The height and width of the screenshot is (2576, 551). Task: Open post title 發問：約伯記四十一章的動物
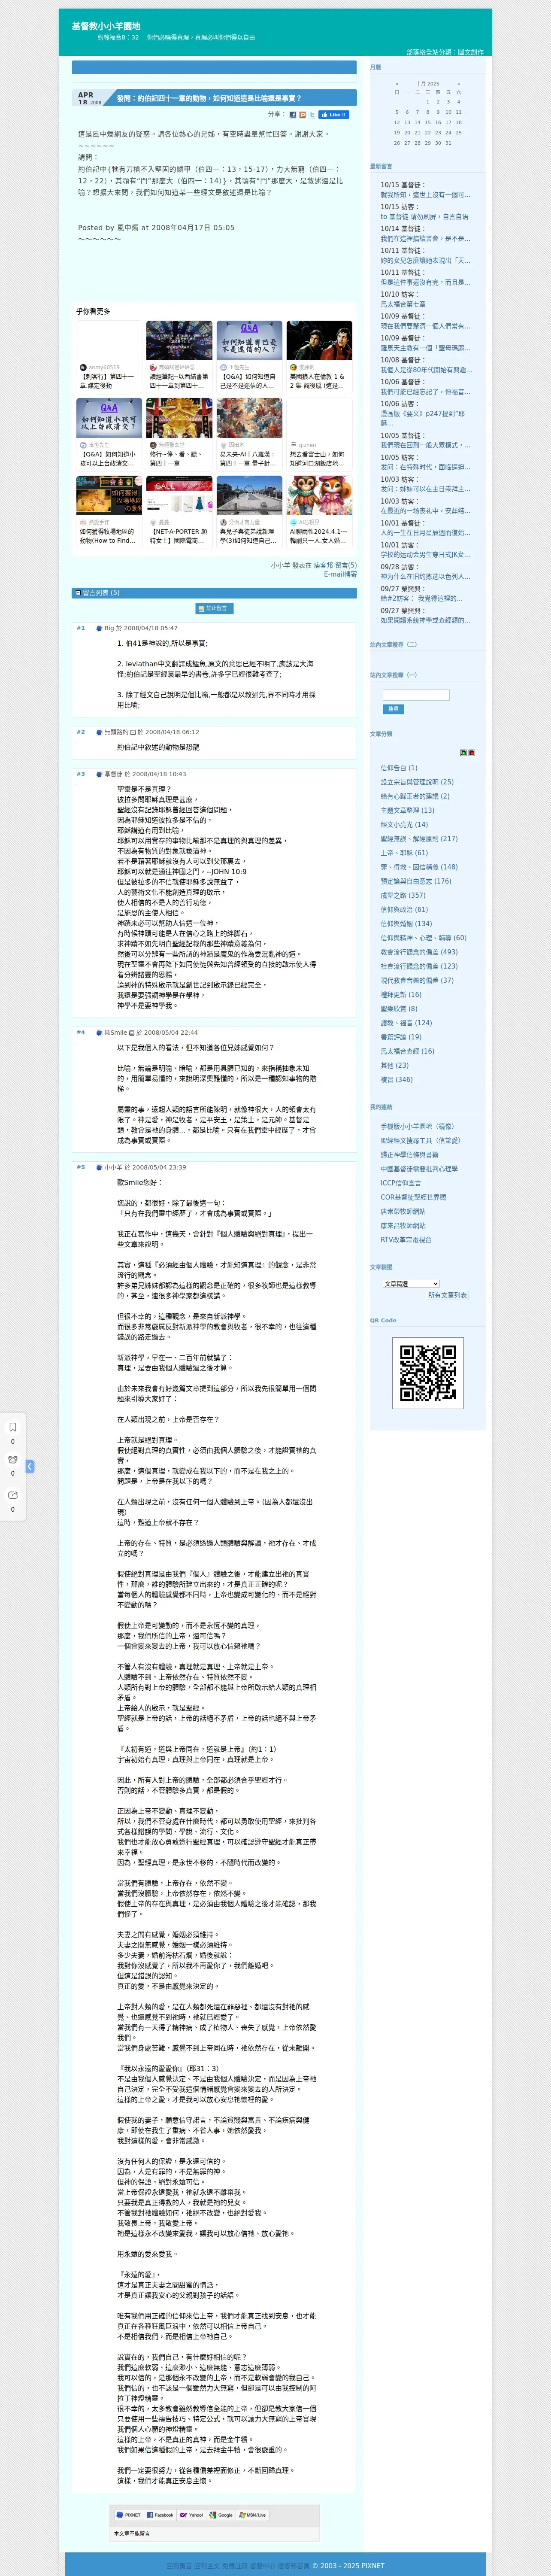tap(208, 98)
